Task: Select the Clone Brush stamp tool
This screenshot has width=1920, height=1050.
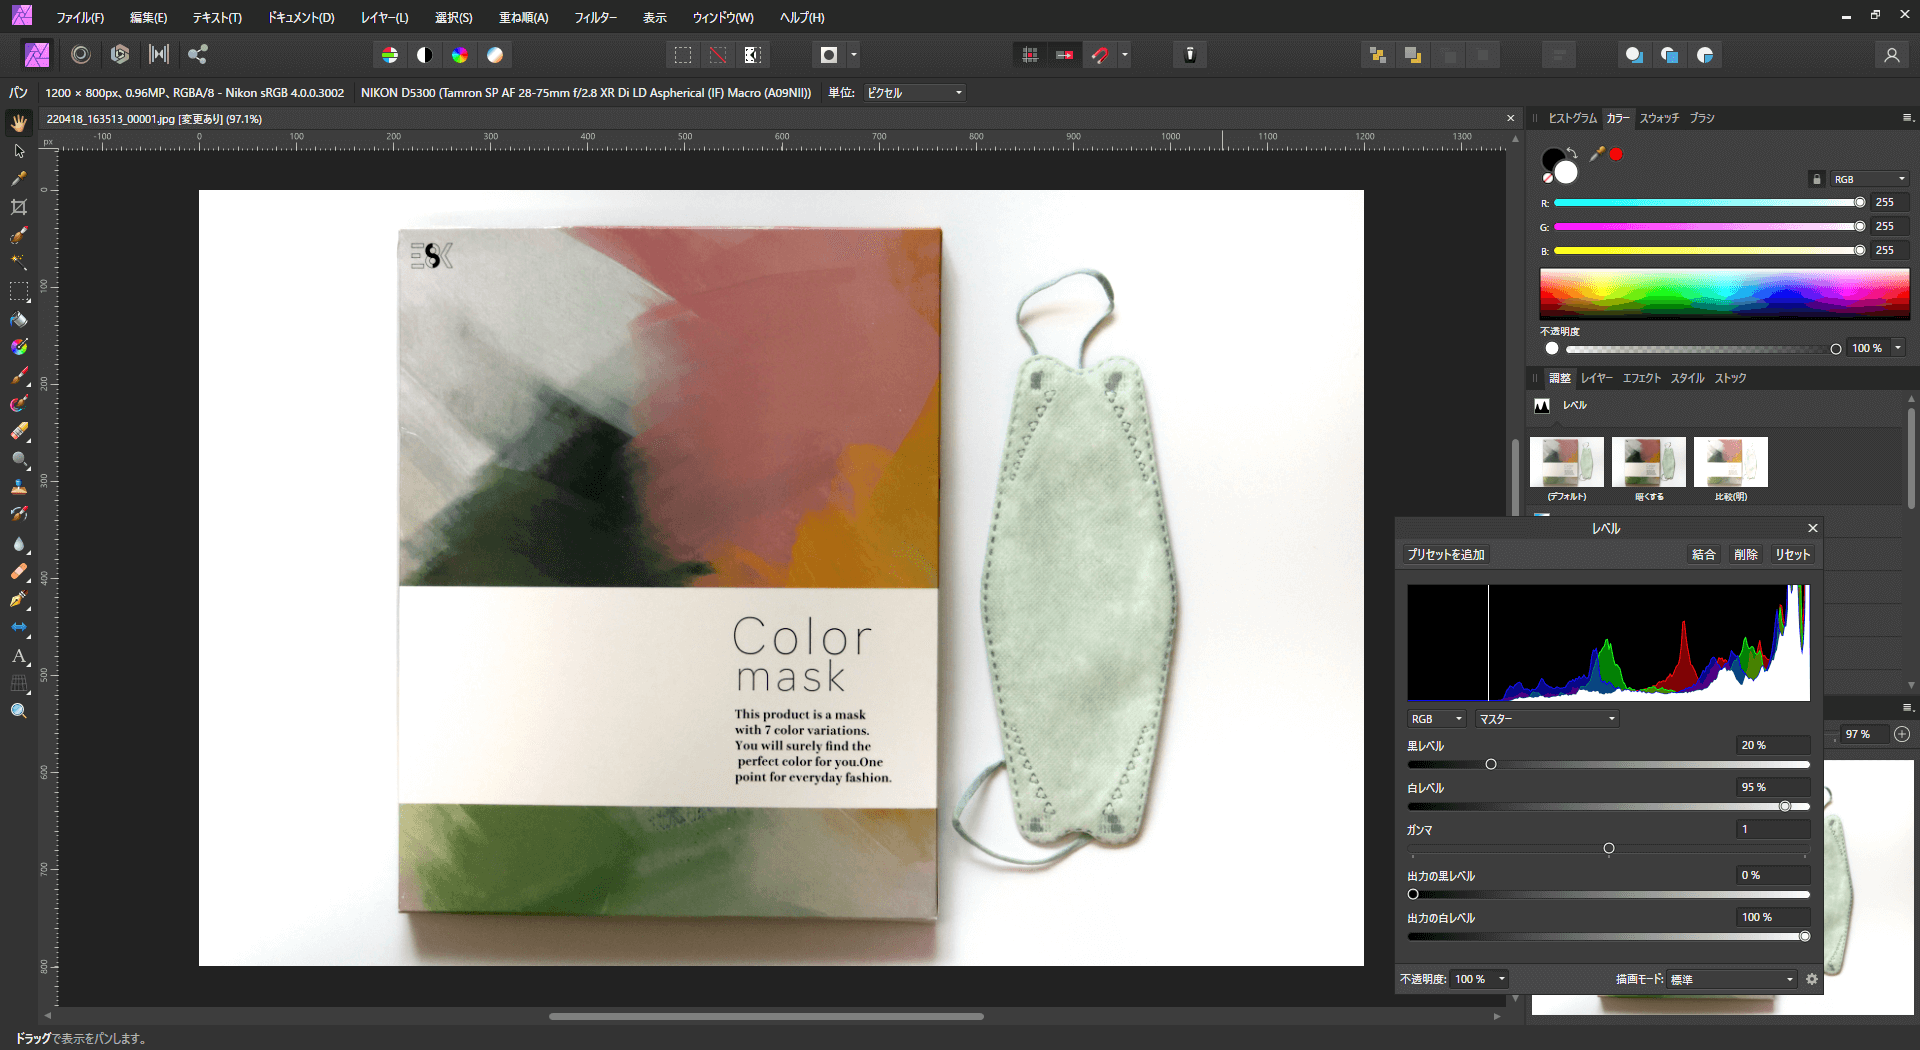Action: pos(19,487)
